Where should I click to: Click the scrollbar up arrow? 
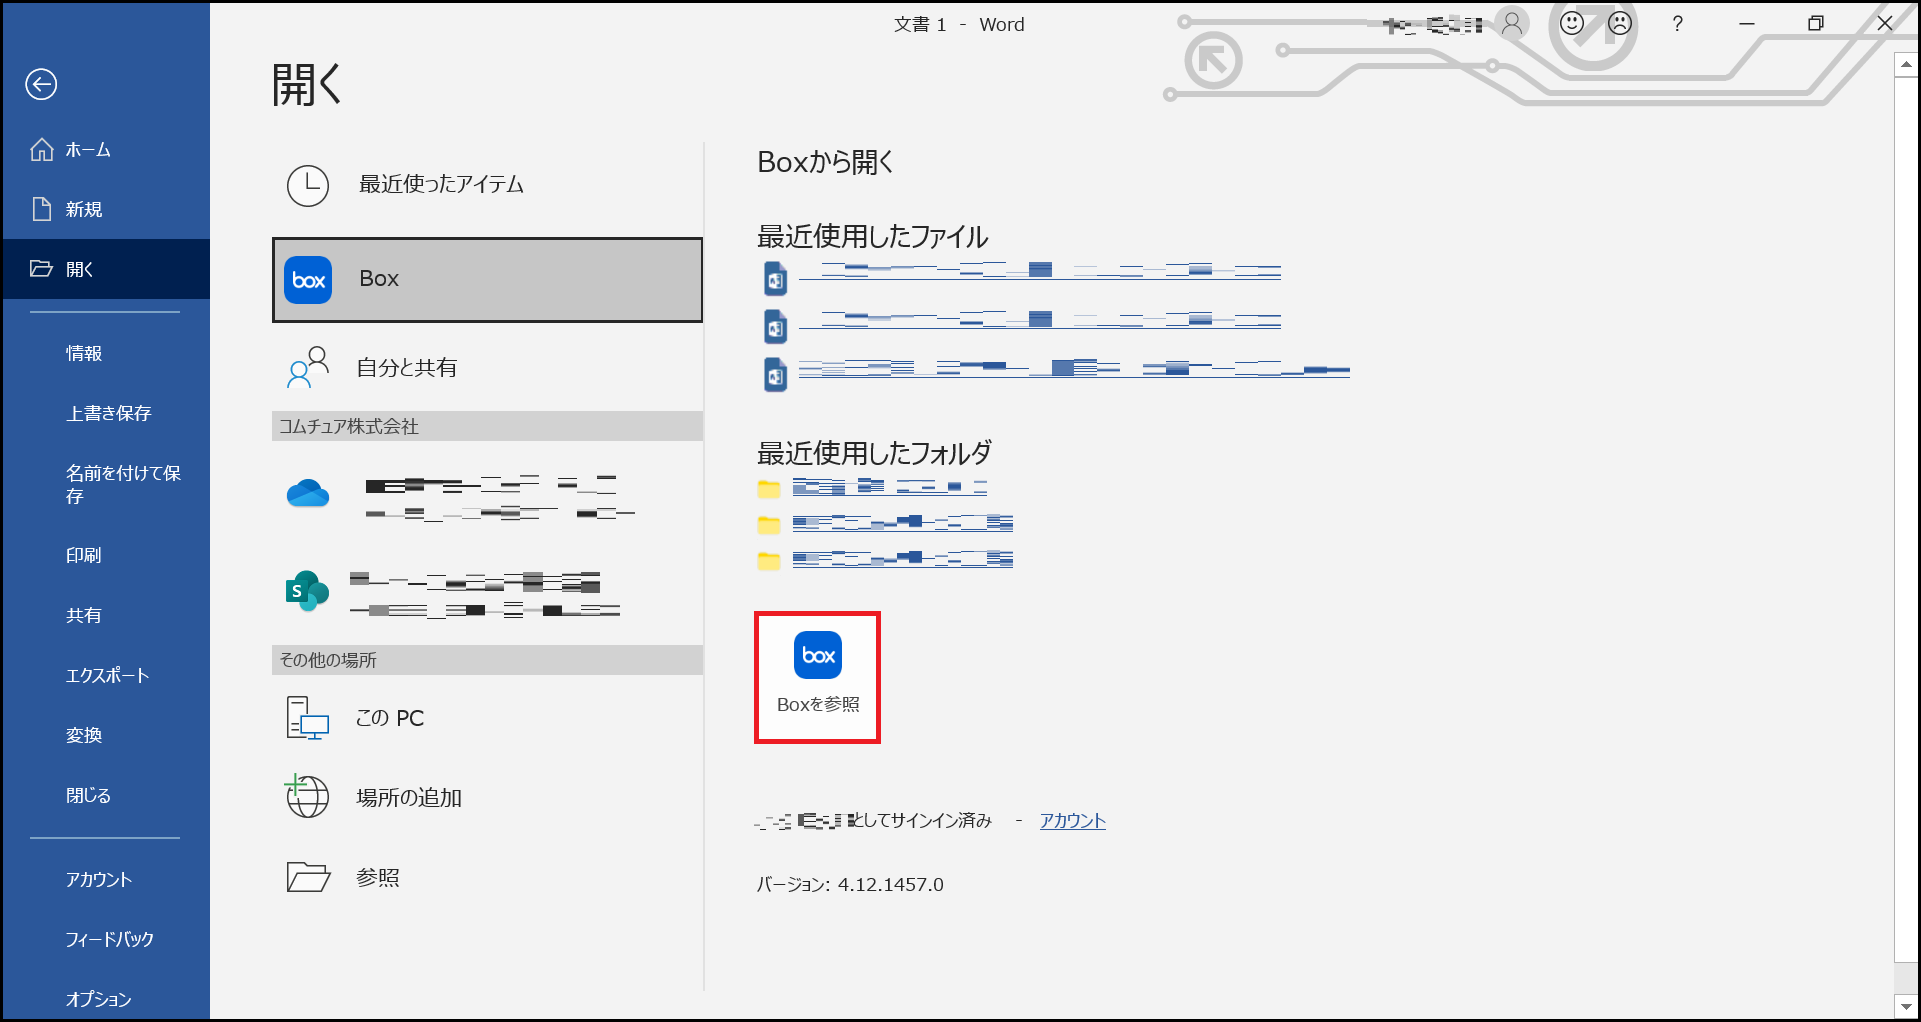(1906, 65)
